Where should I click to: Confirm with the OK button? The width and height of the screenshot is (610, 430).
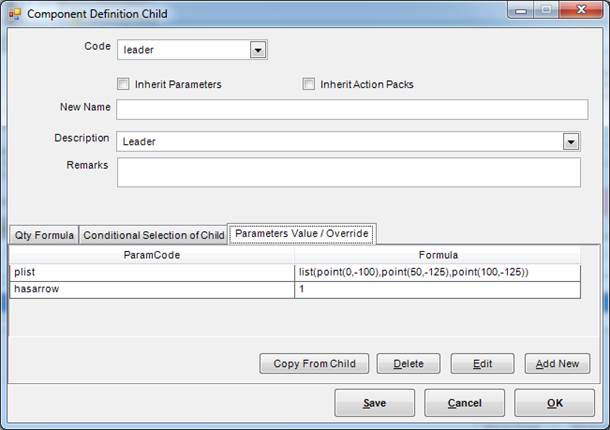click(554, 403)
